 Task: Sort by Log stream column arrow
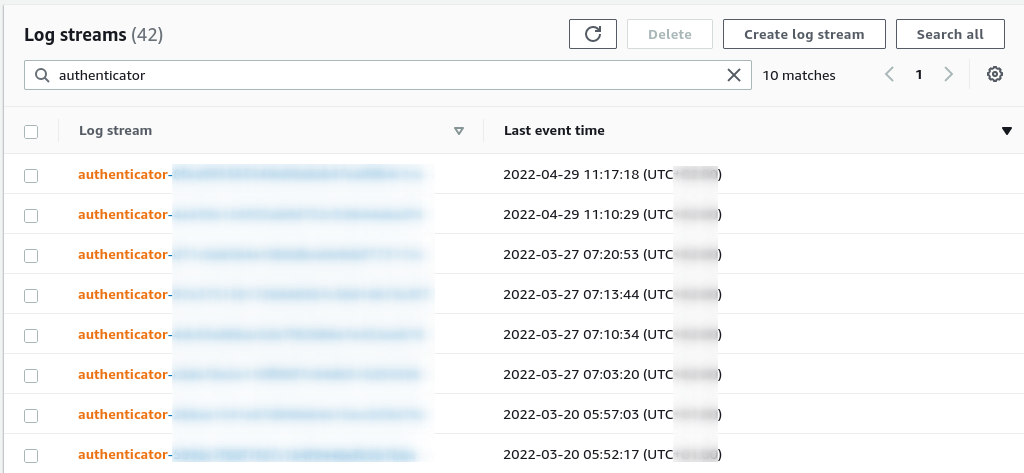click(459, 131)
